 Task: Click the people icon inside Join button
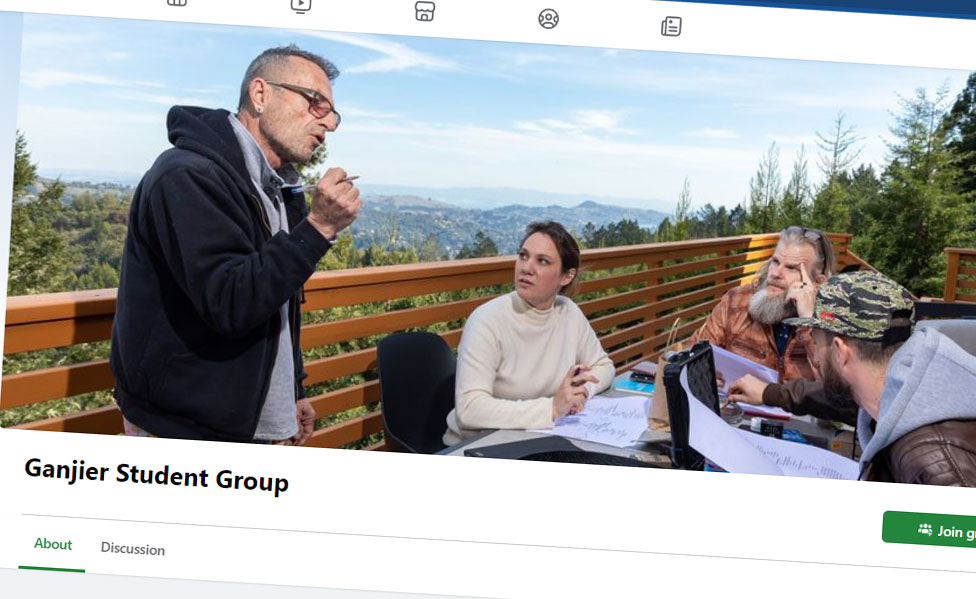coord(925,529)
